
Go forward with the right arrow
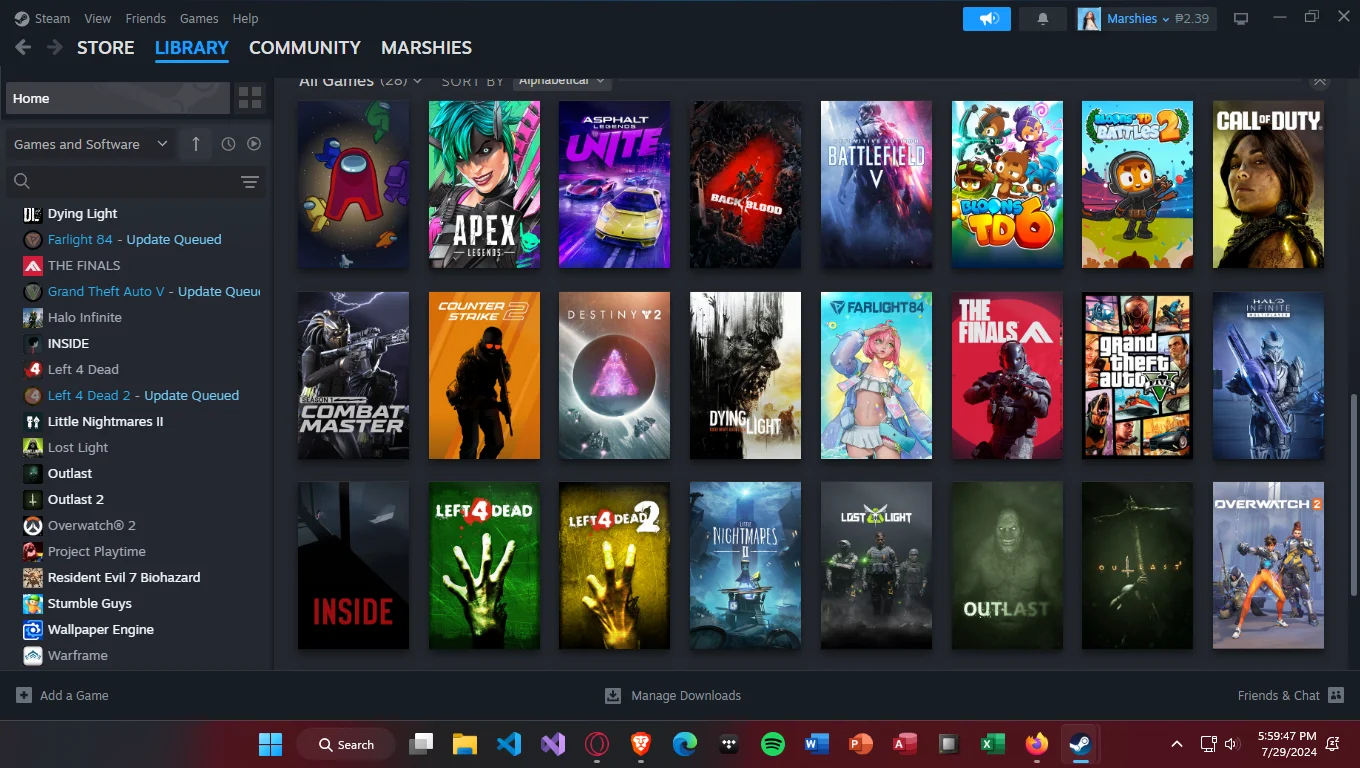55,47
